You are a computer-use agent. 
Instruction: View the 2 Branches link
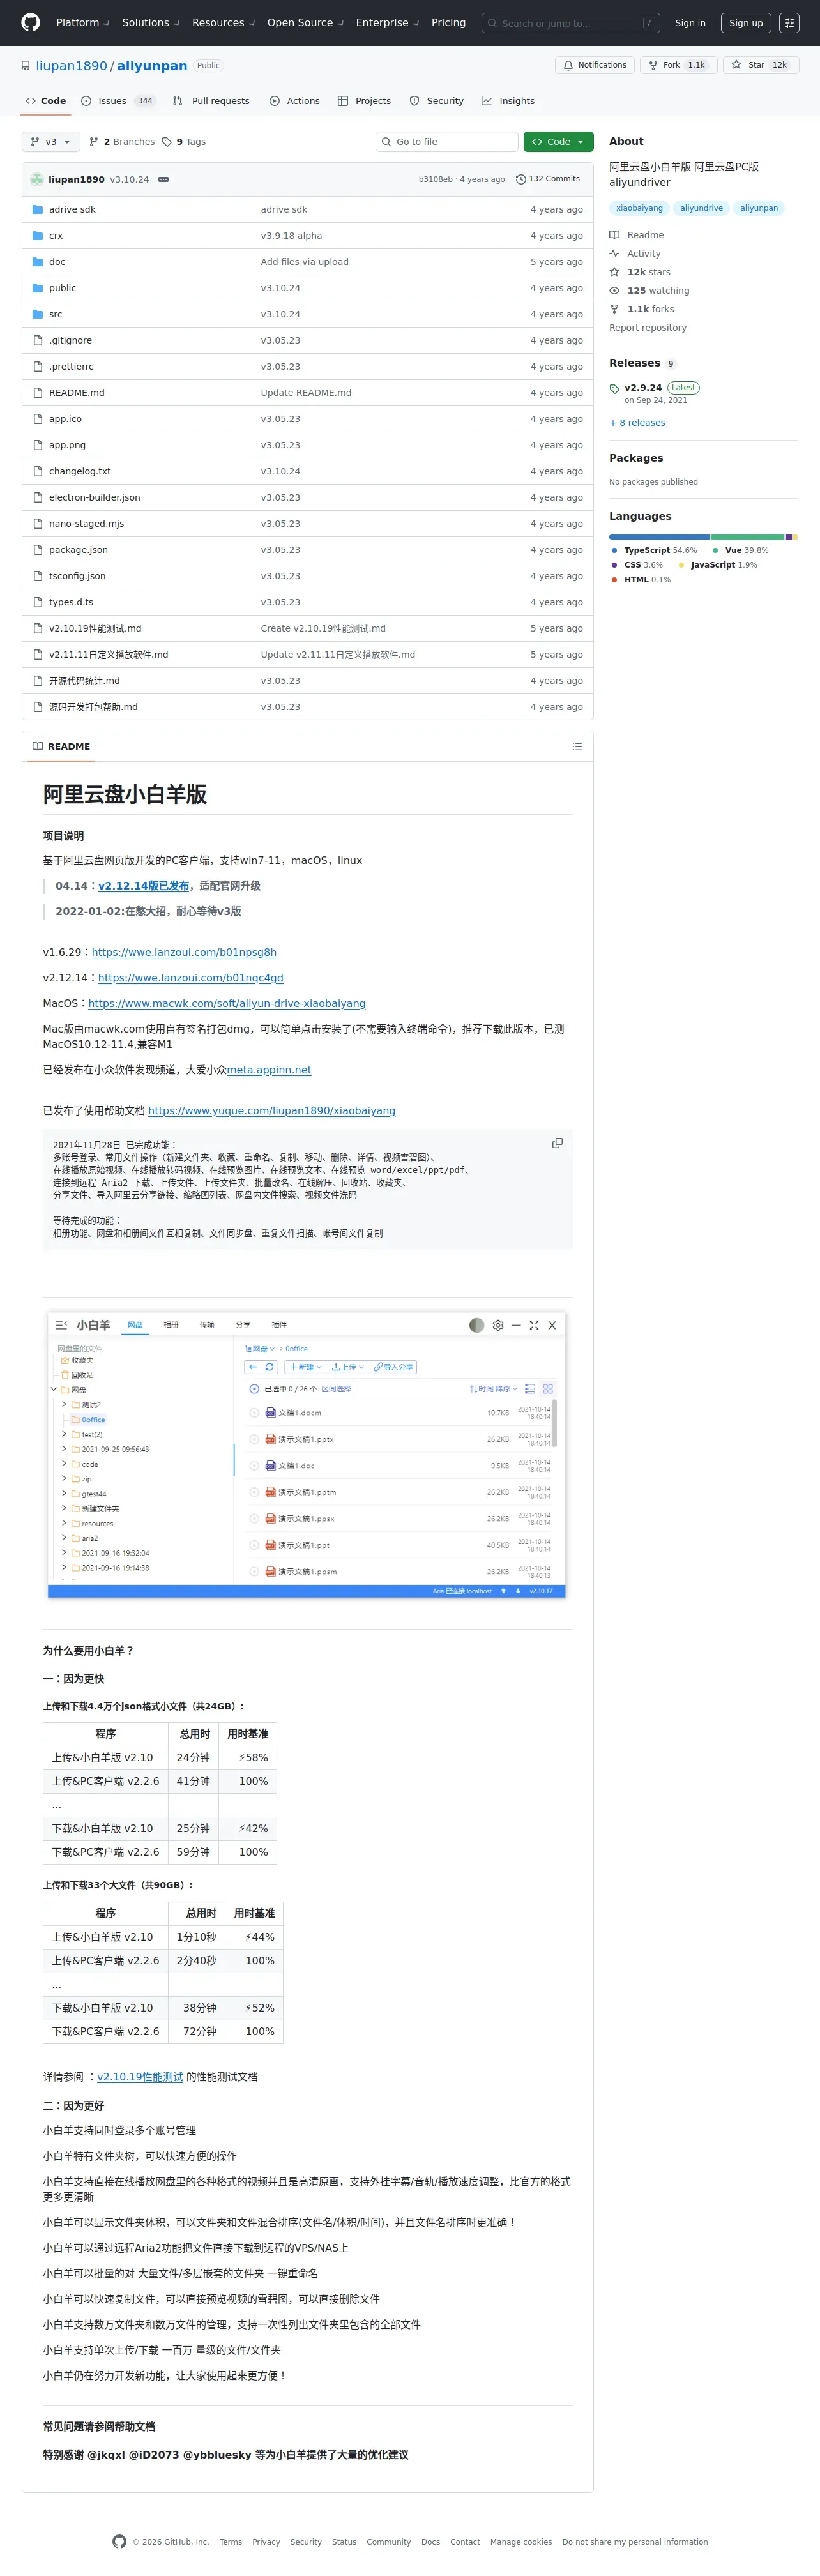click(122, 142)
